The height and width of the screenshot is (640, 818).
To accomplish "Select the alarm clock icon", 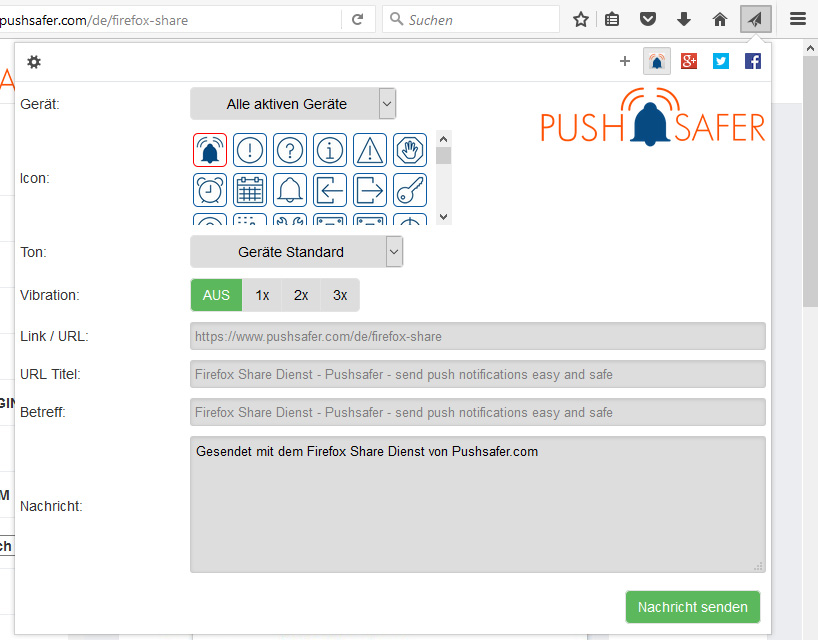I will [x=210, y=190].
